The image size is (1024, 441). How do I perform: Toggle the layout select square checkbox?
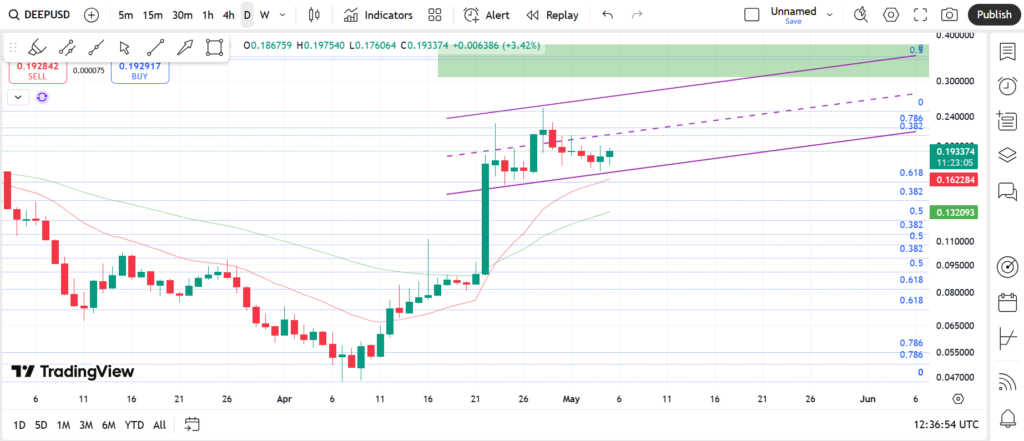pyautogui.click(x=752, y=15)
